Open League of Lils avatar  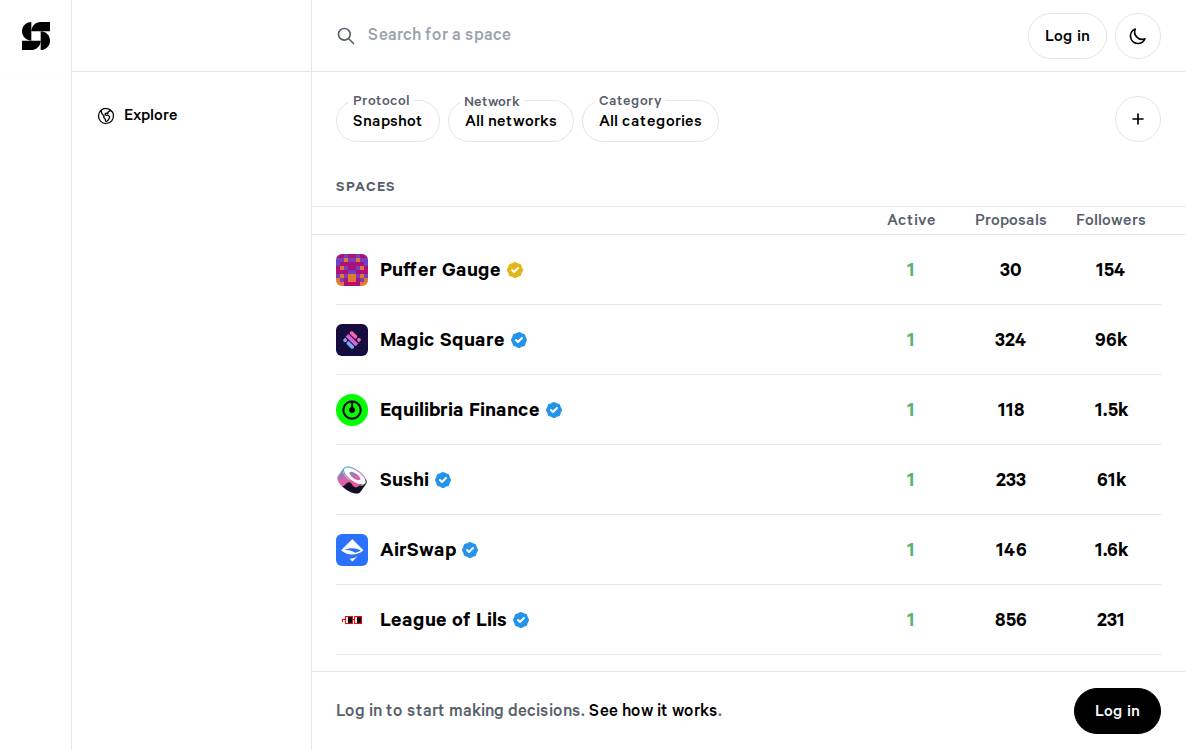click(352, 620)
